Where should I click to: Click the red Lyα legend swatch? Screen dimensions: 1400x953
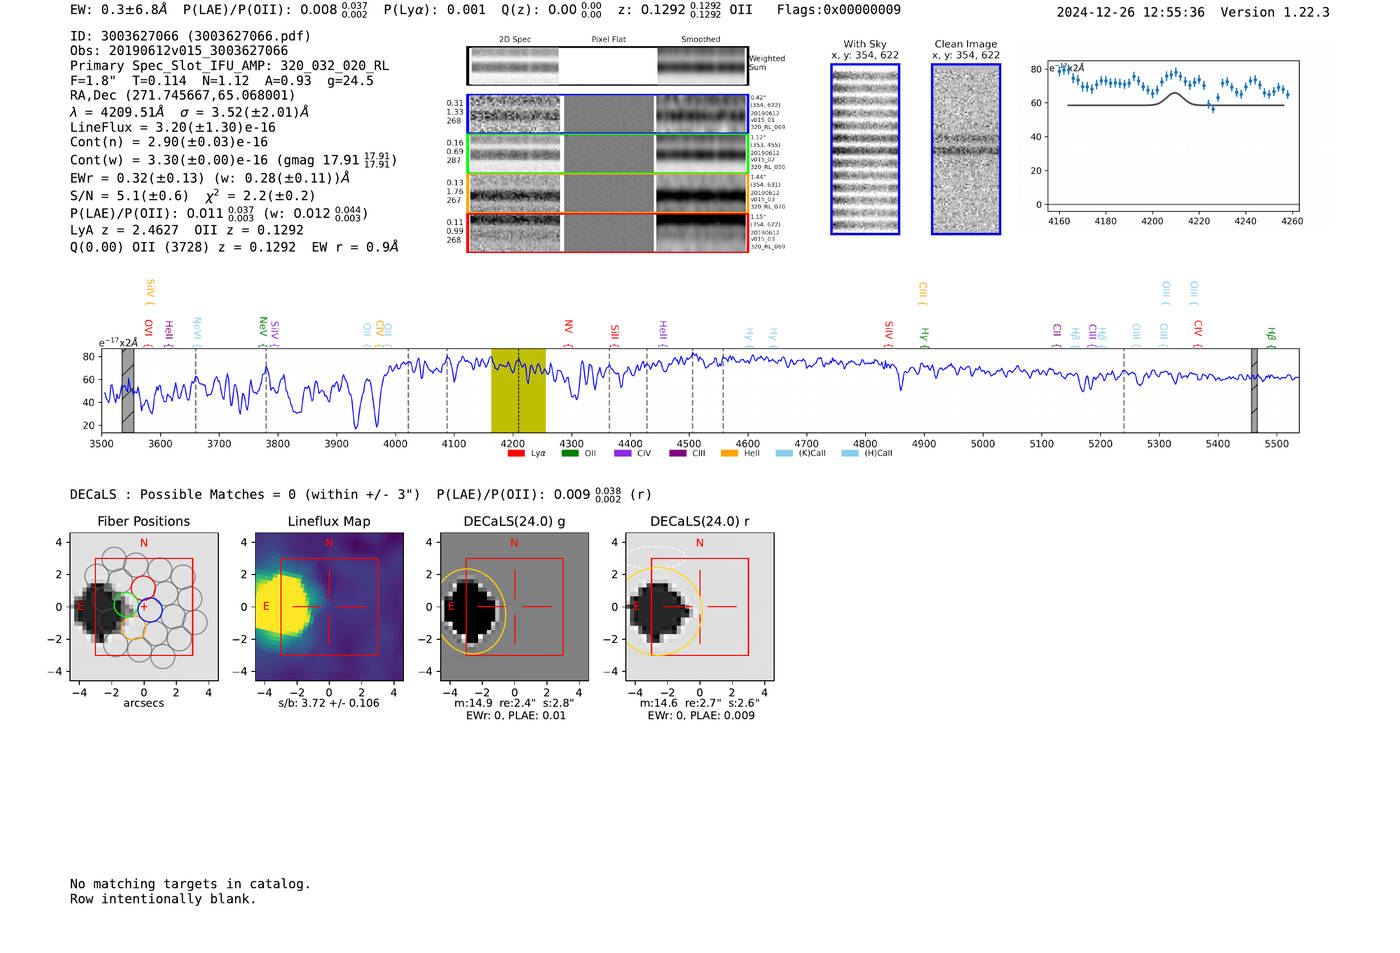[516, 453]
